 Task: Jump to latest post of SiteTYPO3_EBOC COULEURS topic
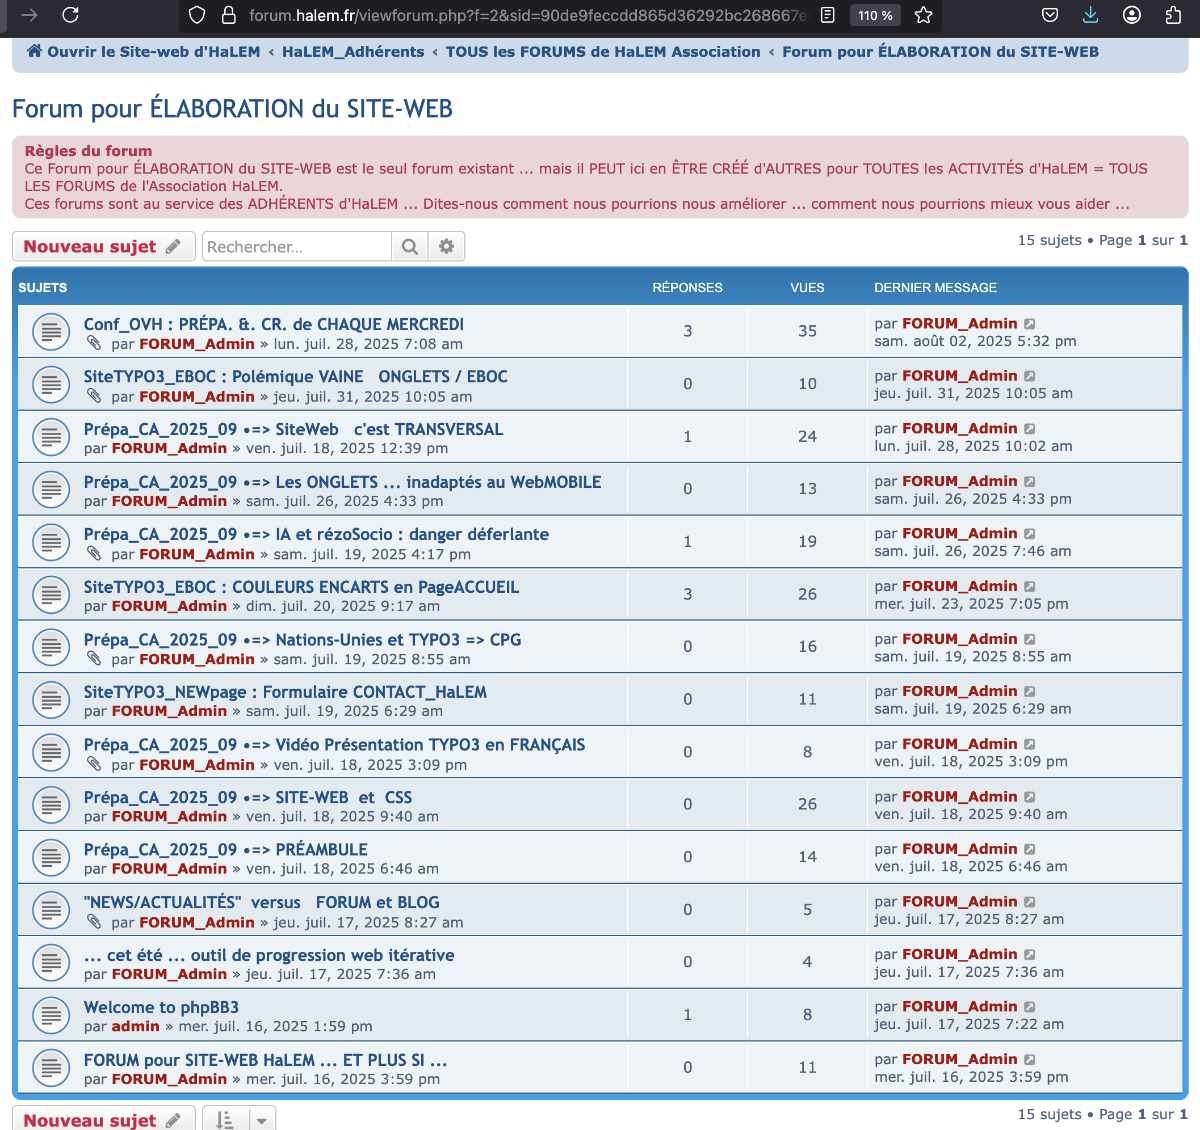coord(1029,585)
